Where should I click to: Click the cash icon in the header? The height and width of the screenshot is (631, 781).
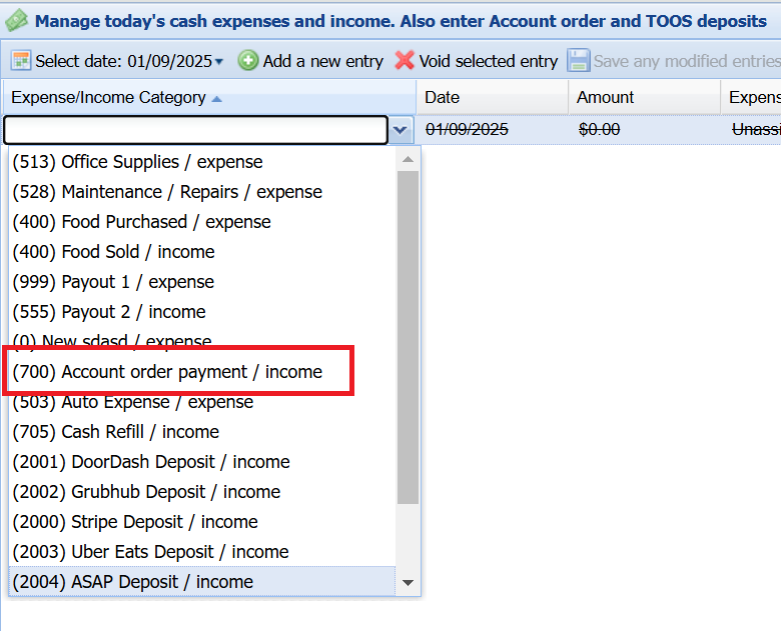(16, 20)
